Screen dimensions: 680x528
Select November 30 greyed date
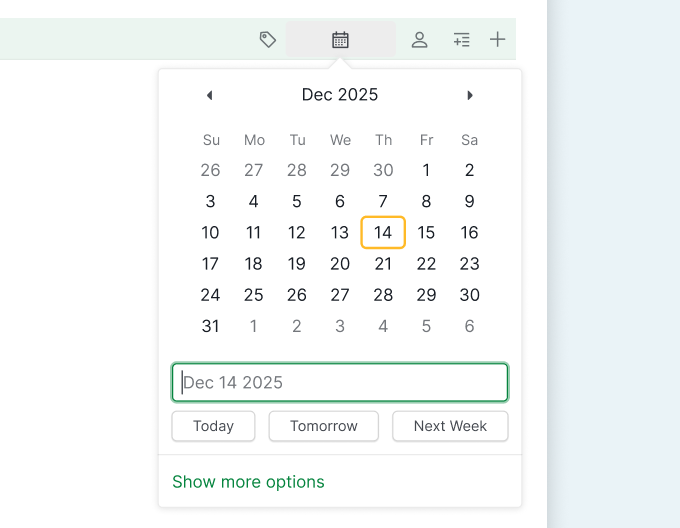coord(383,171)
